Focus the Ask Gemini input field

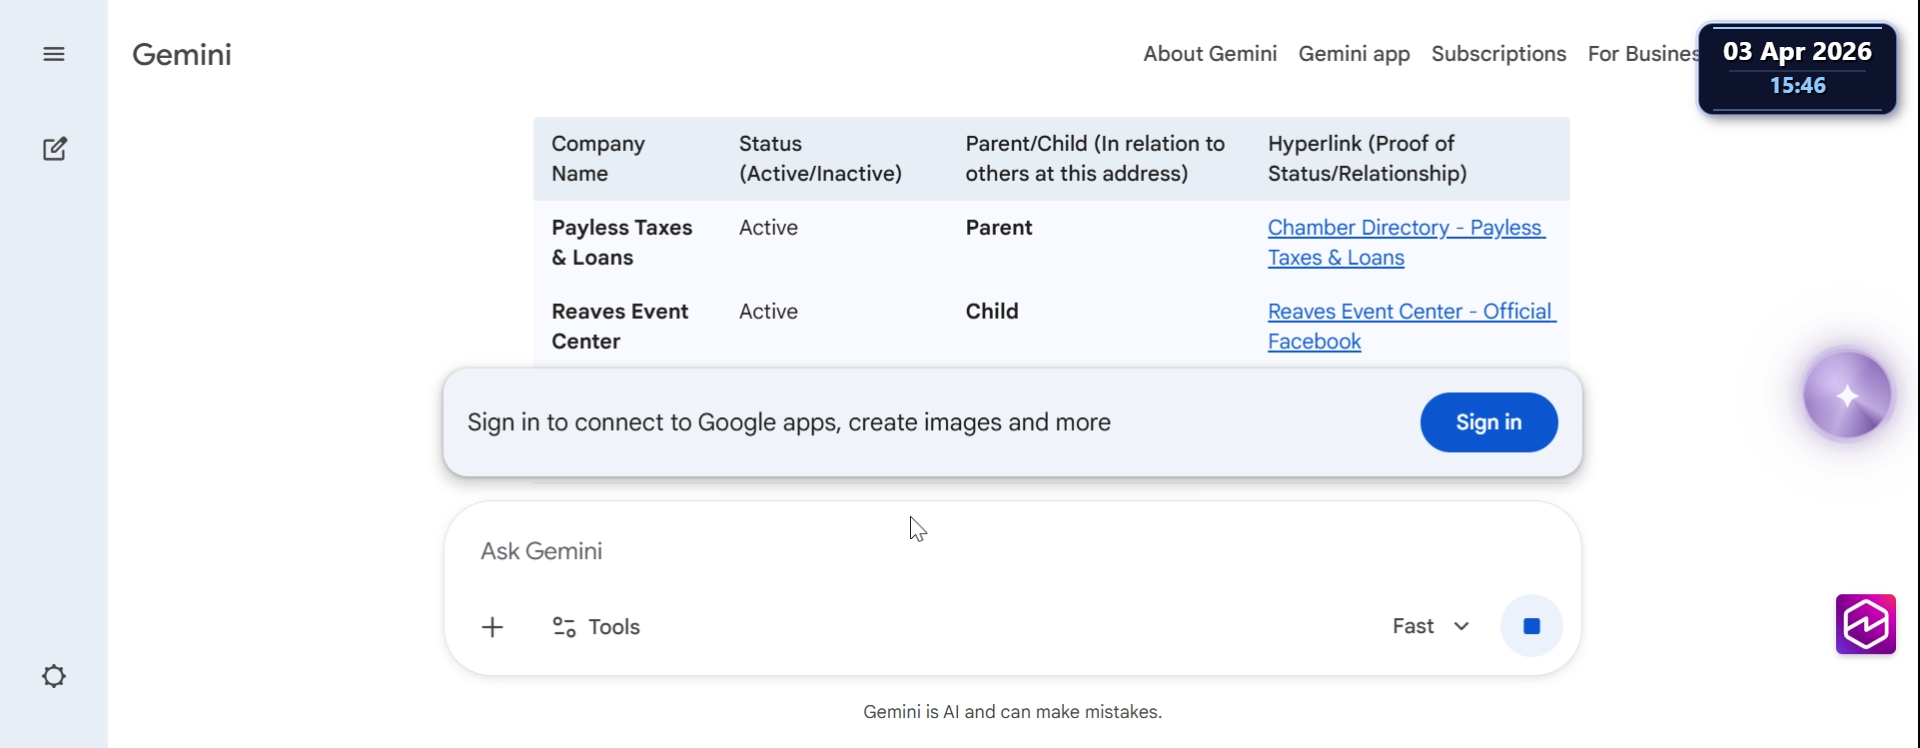[x=900, y=551]
